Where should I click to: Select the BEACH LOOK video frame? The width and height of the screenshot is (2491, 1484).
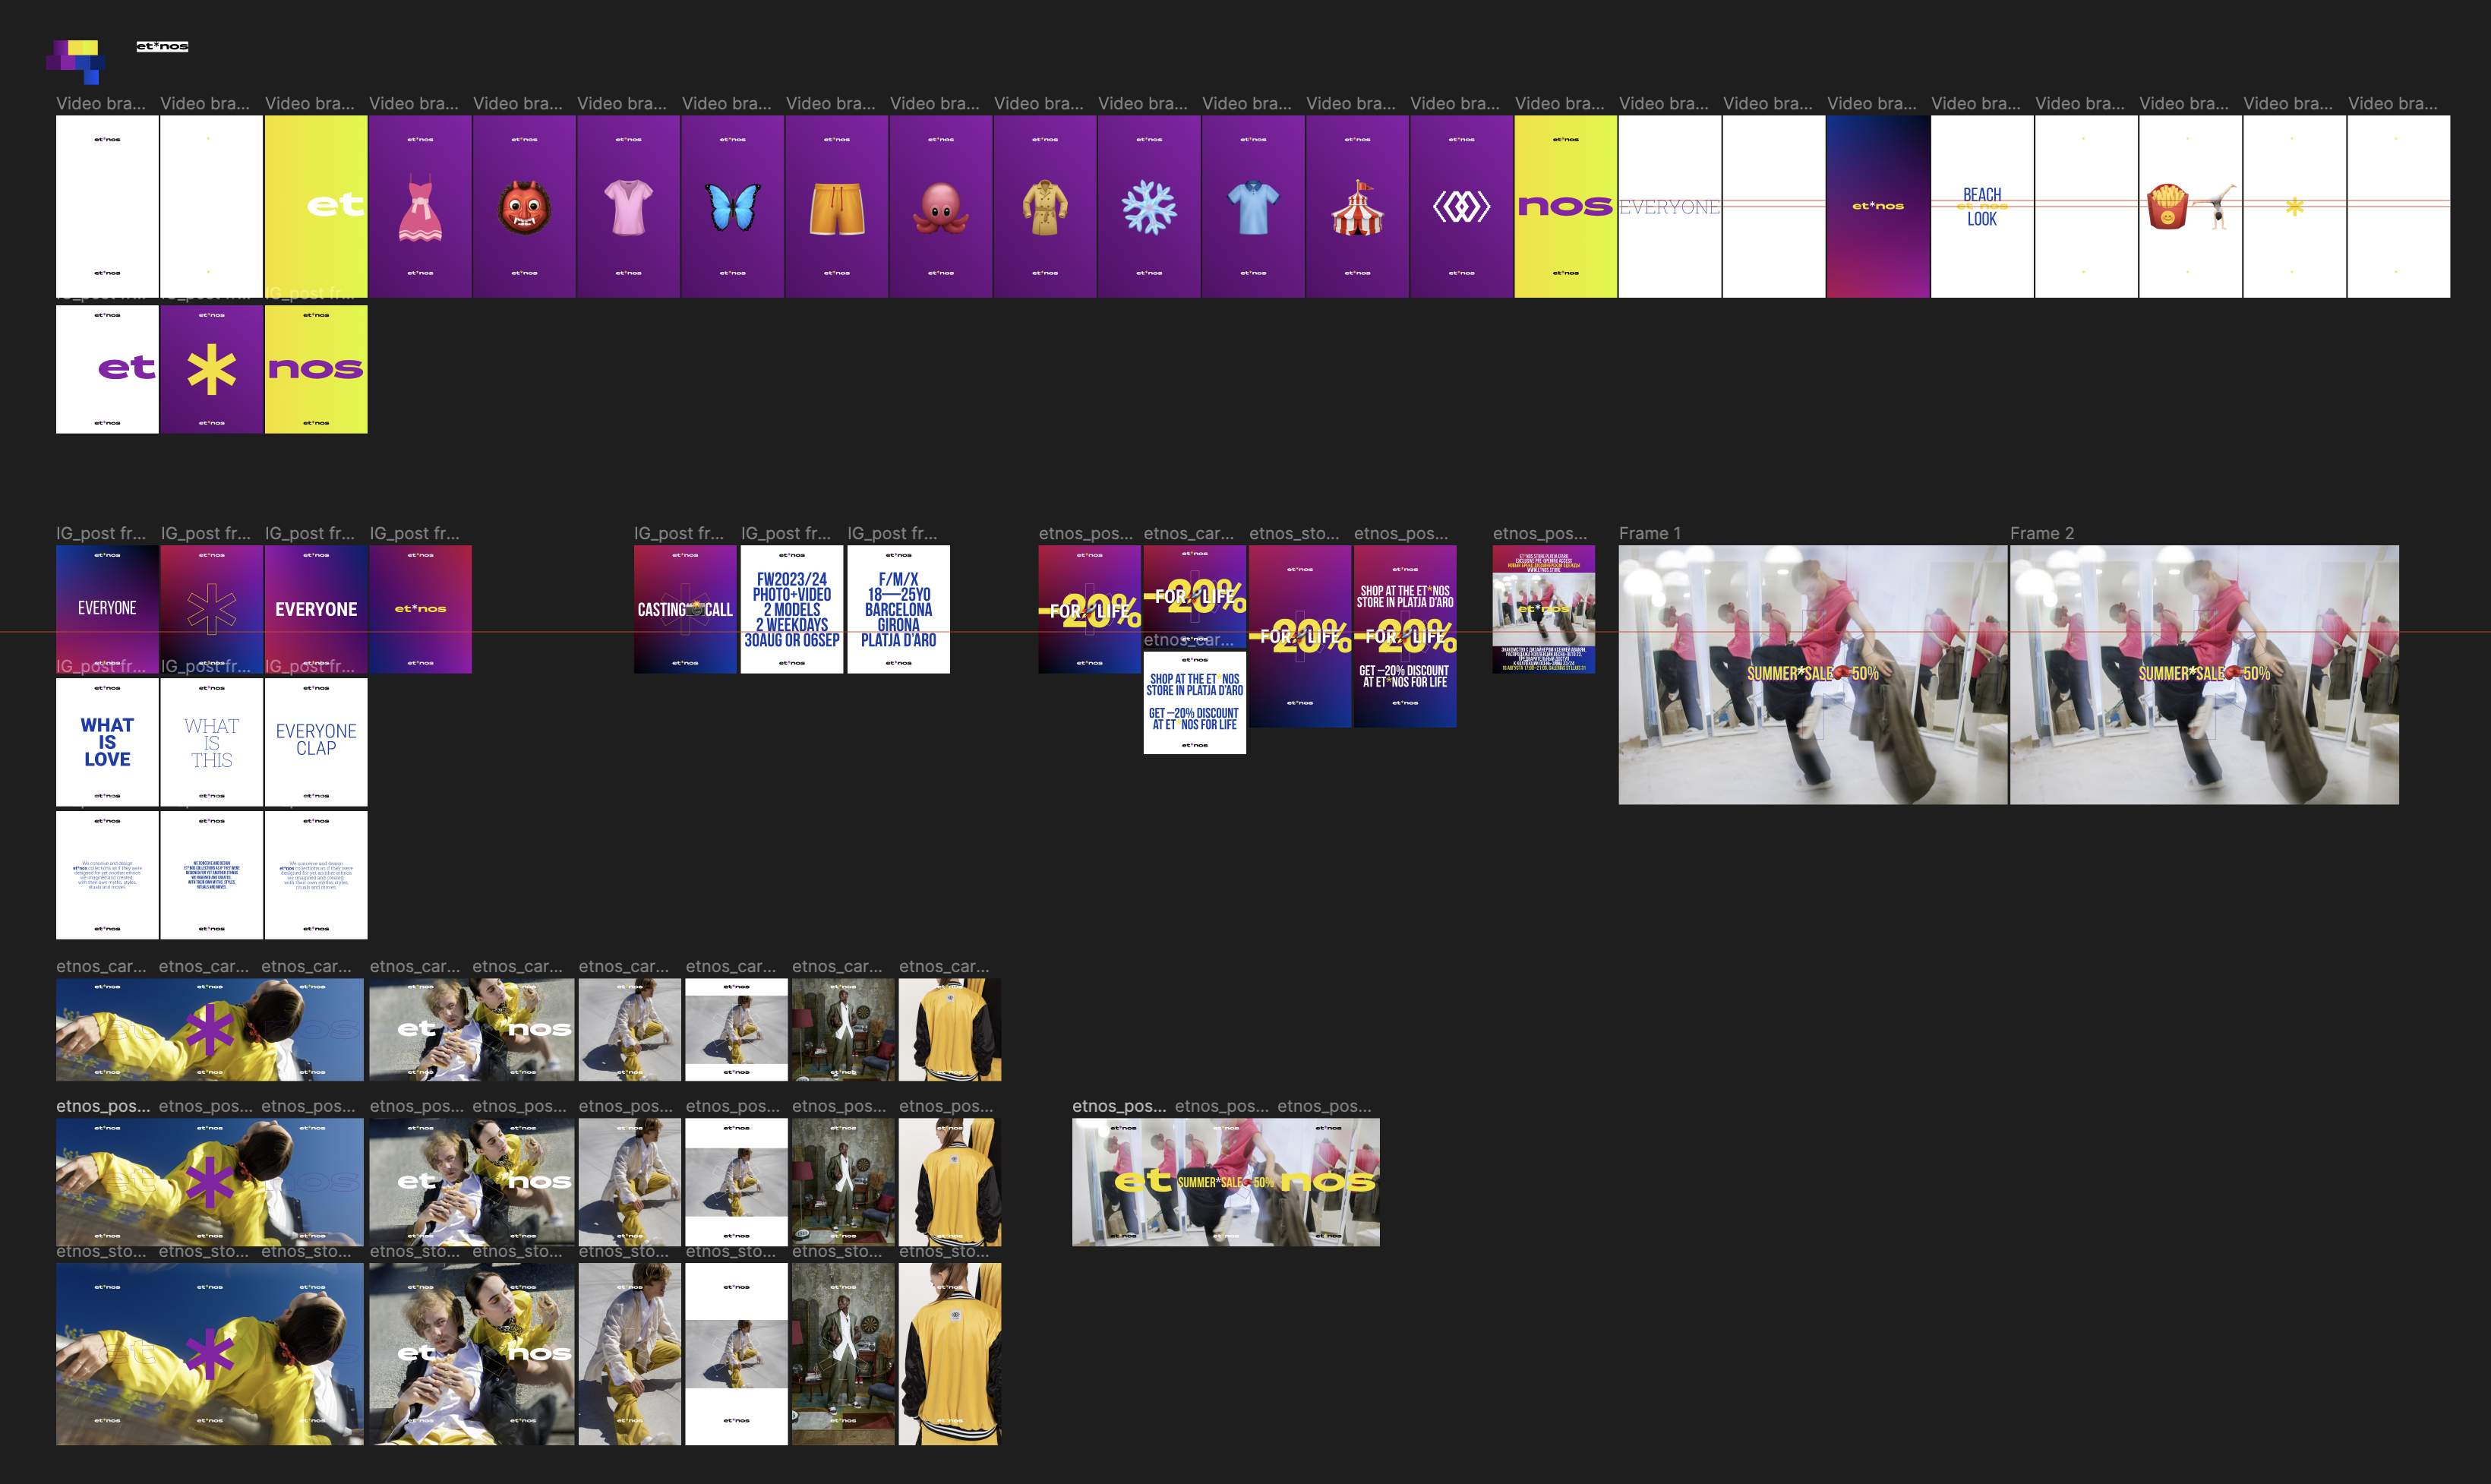pos(1982,206)
